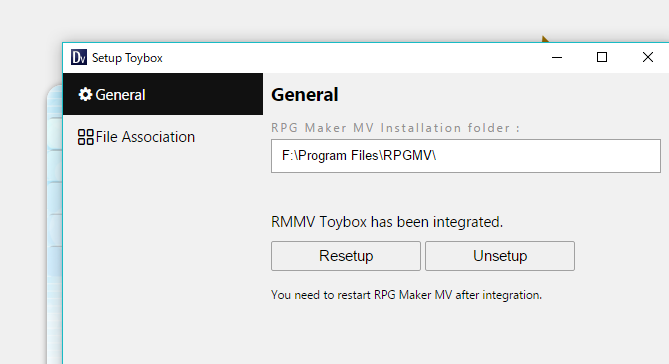669x364 pixels.
Task: Click the Resetup button
Action: coord(346,256)
